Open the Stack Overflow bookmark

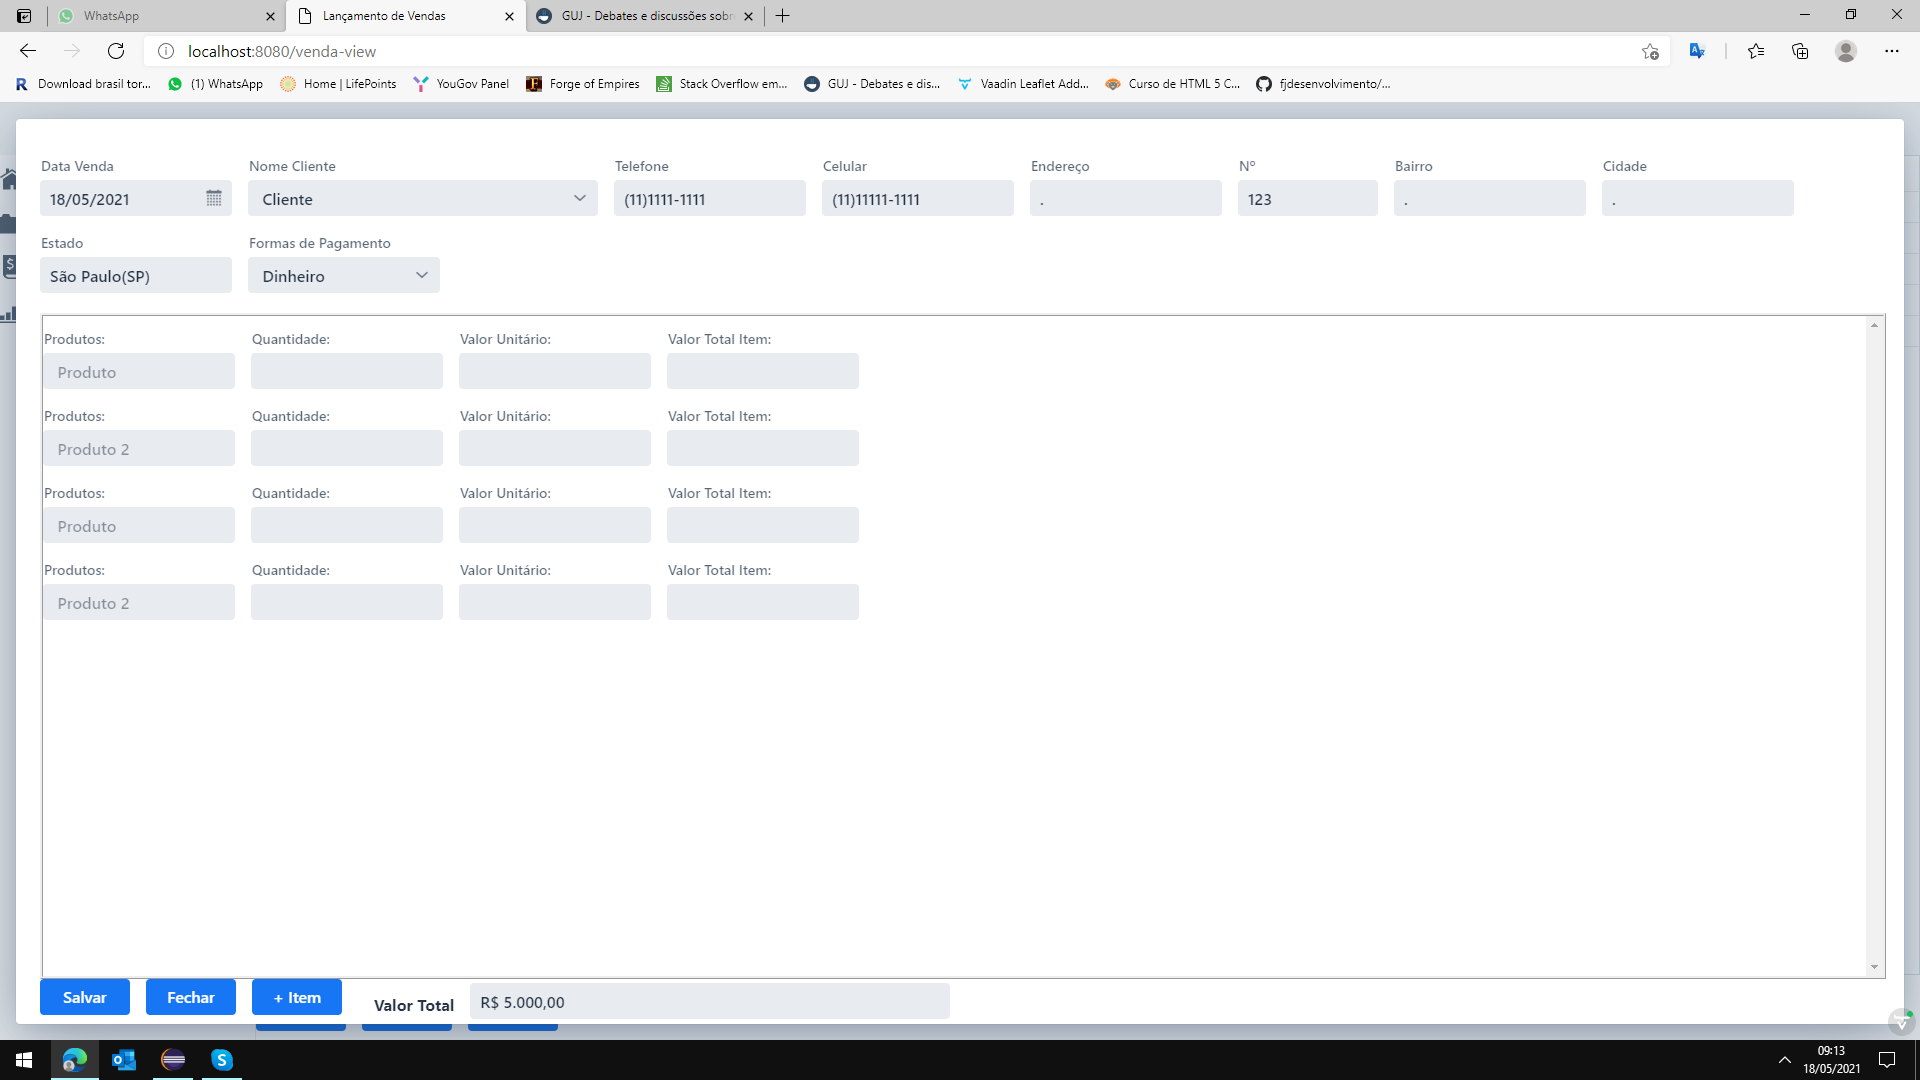point(721,84)
